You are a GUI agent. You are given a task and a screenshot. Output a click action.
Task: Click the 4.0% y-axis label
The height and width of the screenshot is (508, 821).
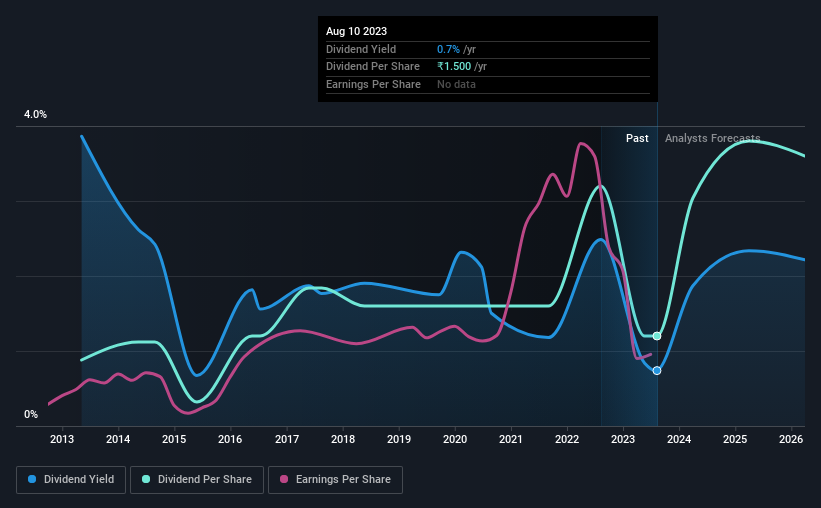35,114
